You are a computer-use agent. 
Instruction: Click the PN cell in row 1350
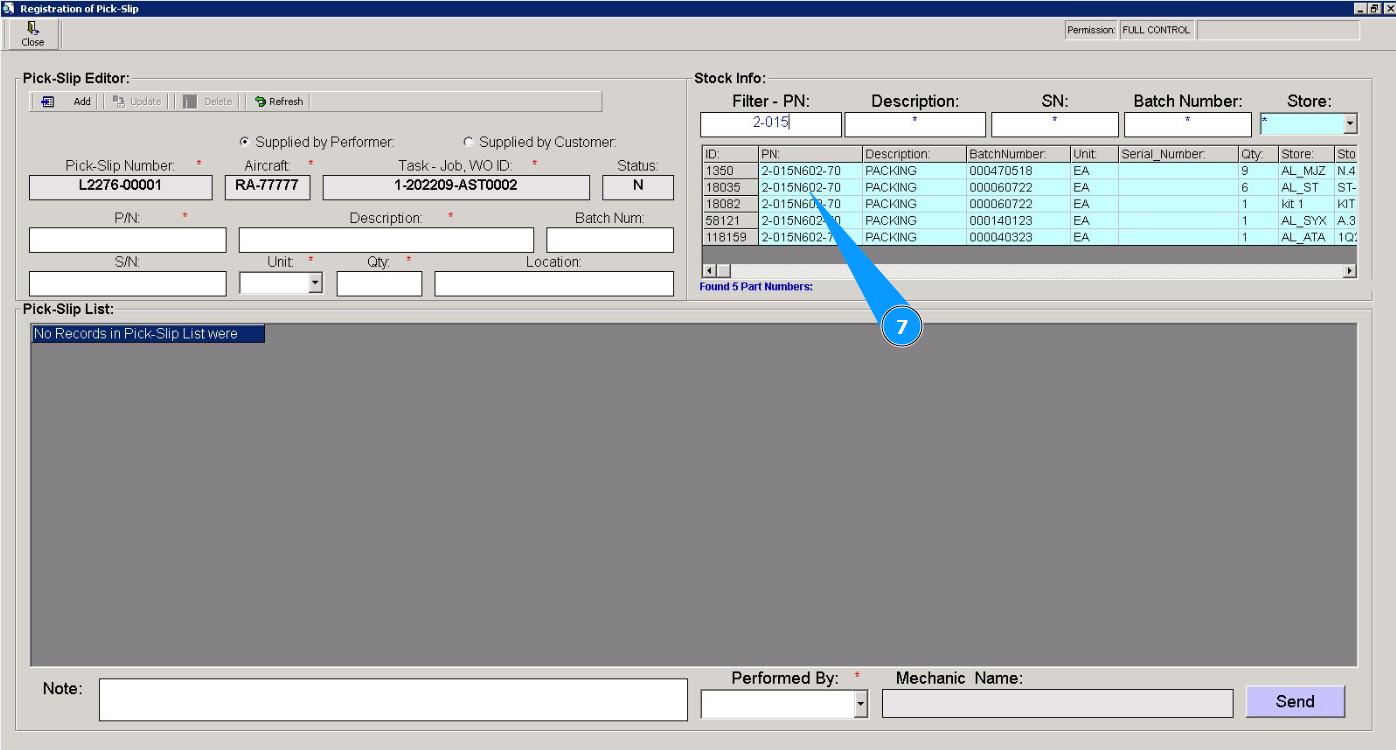point(810,171)
